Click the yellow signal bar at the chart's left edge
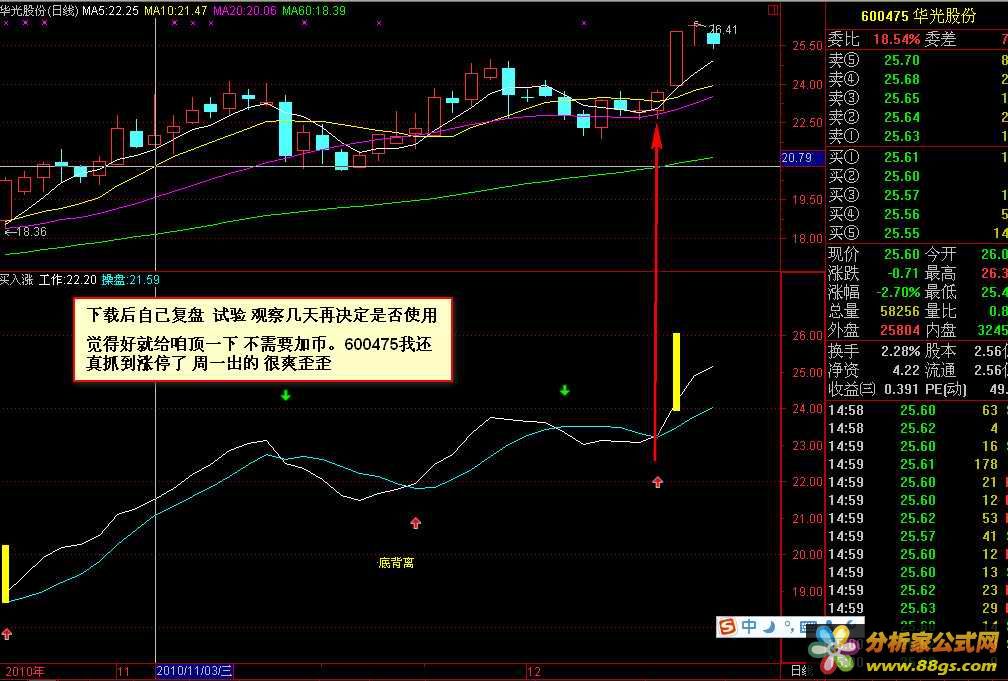 pyautogui.click(x=5, y=574)
